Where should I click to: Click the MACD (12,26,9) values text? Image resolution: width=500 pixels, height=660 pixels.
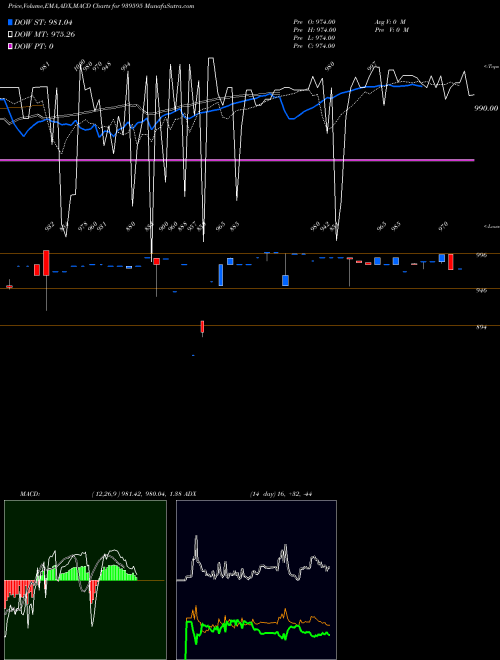click(x=136, y=494)
